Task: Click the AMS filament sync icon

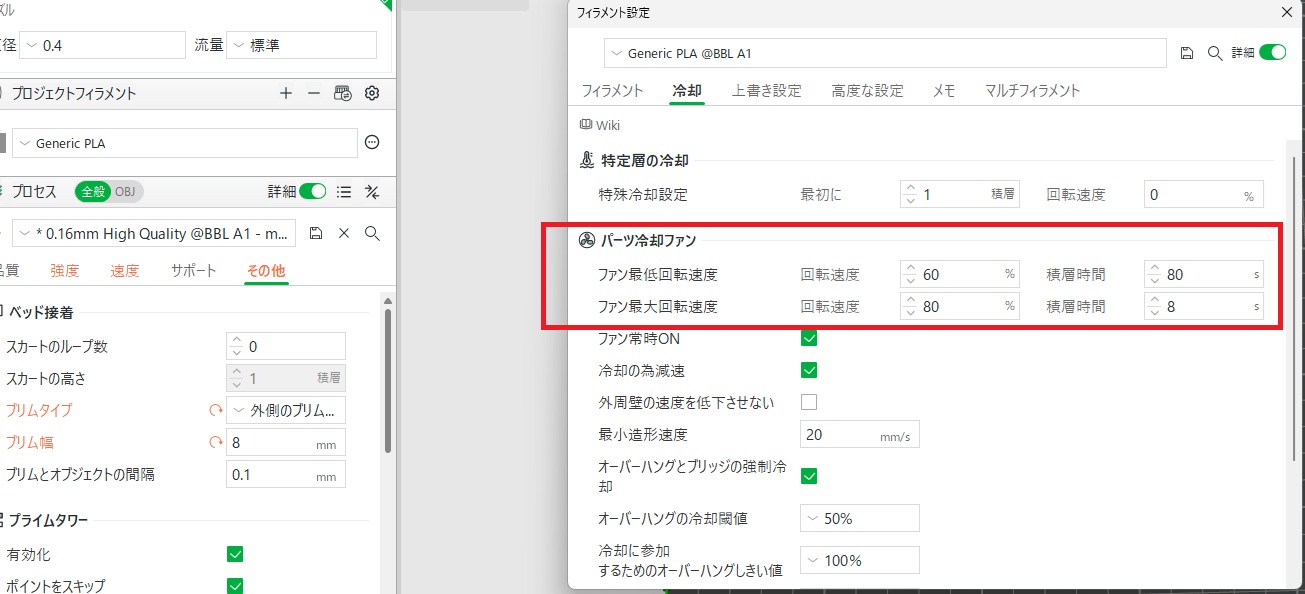Action: point(343,93)
